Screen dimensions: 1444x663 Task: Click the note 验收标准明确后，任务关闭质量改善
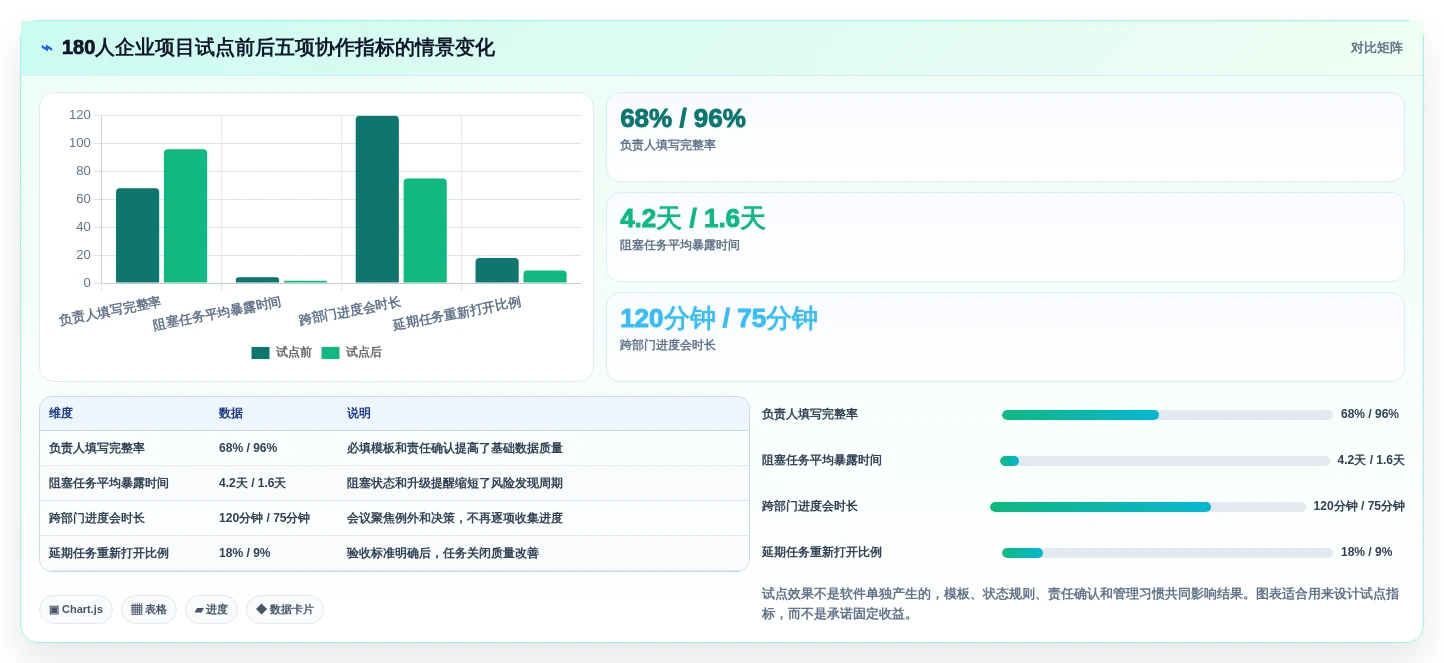point(443,553)
